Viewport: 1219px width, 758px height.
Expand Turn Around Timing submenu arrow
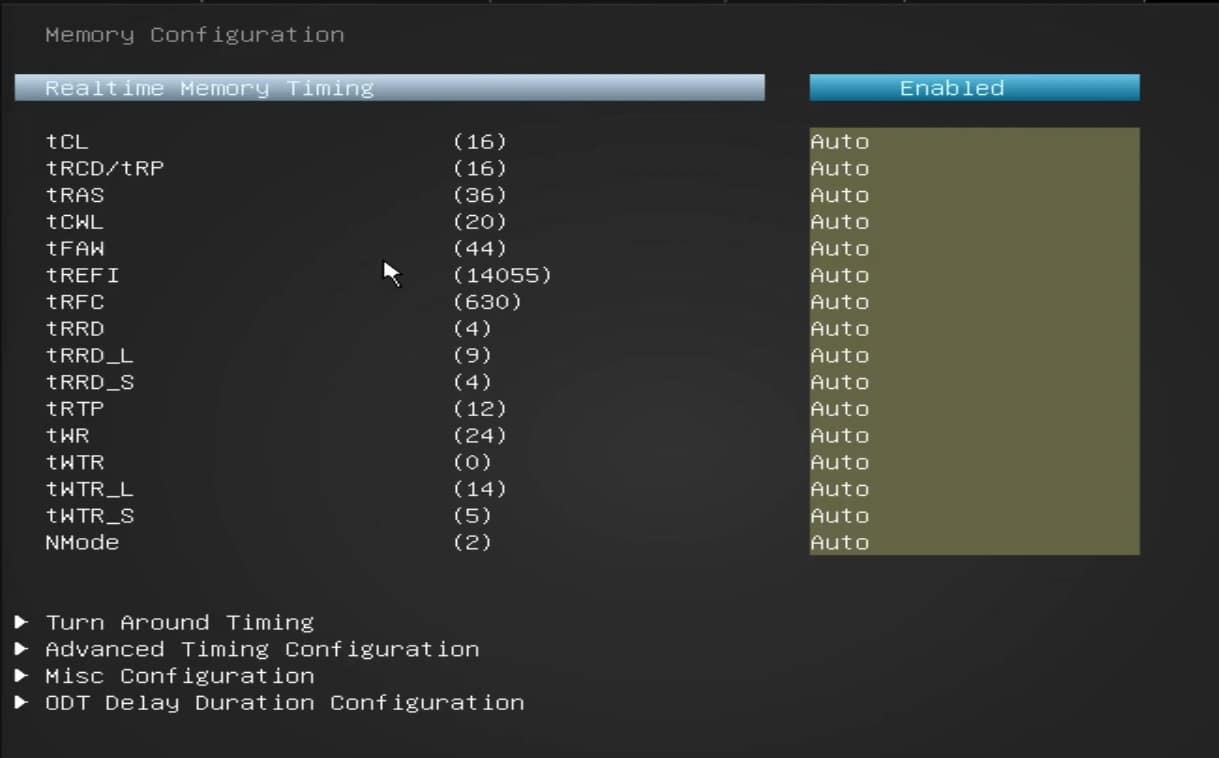(x=22, y=622)
